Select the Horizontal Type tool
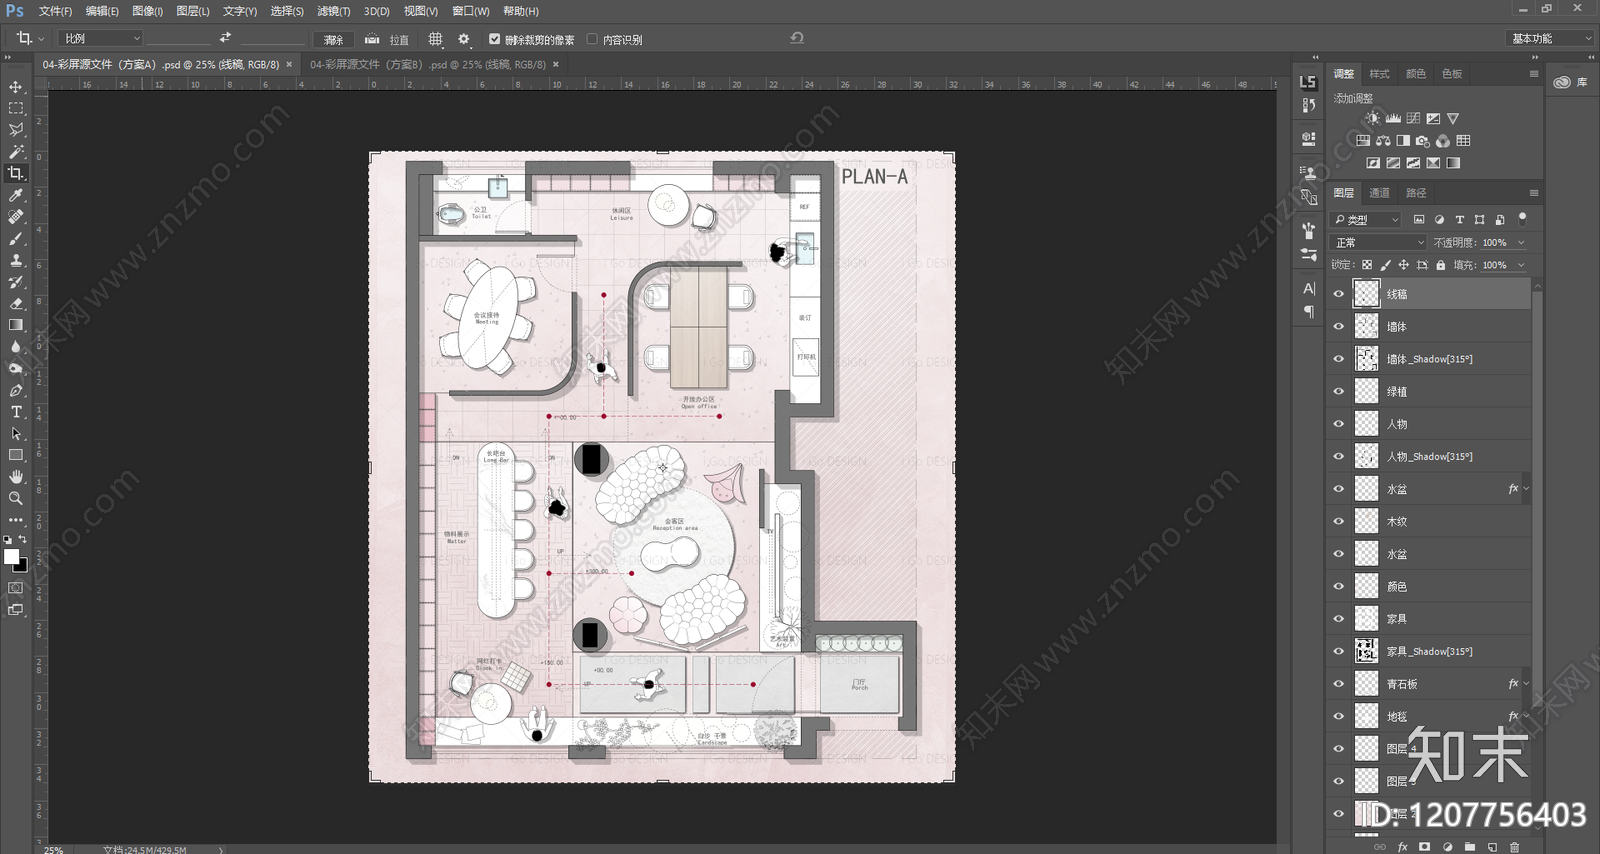Viewport: 1600px width, 854px height. (16, 412)
